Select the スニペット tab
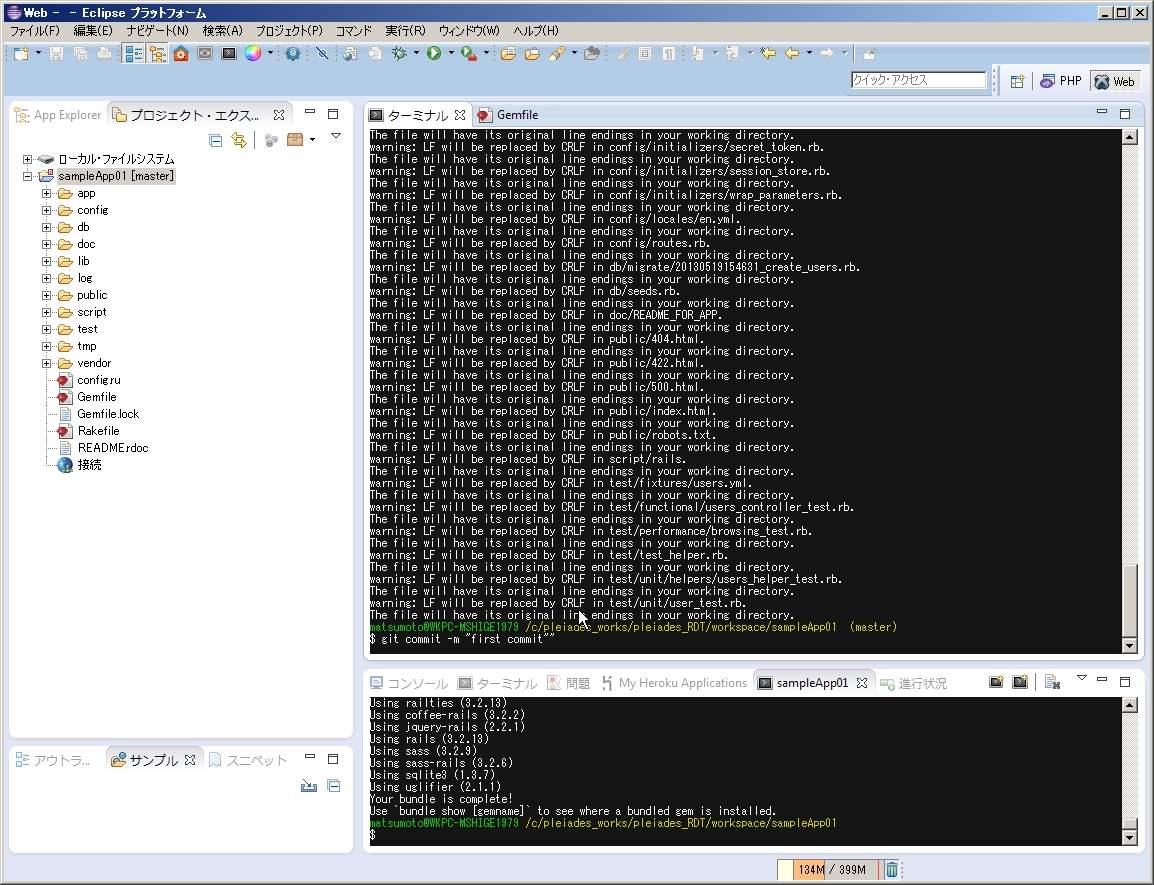This screenshot has height=885, width=1154. [x=248, y=760]
